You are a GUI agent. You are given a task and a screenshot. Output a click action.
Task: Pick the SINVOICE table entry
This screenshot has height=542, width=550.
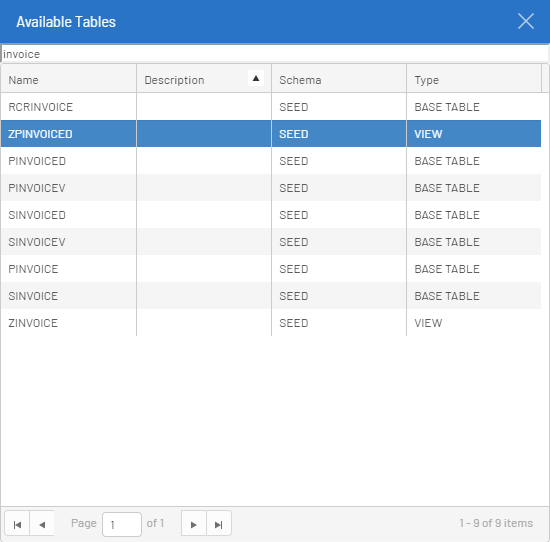271,296
